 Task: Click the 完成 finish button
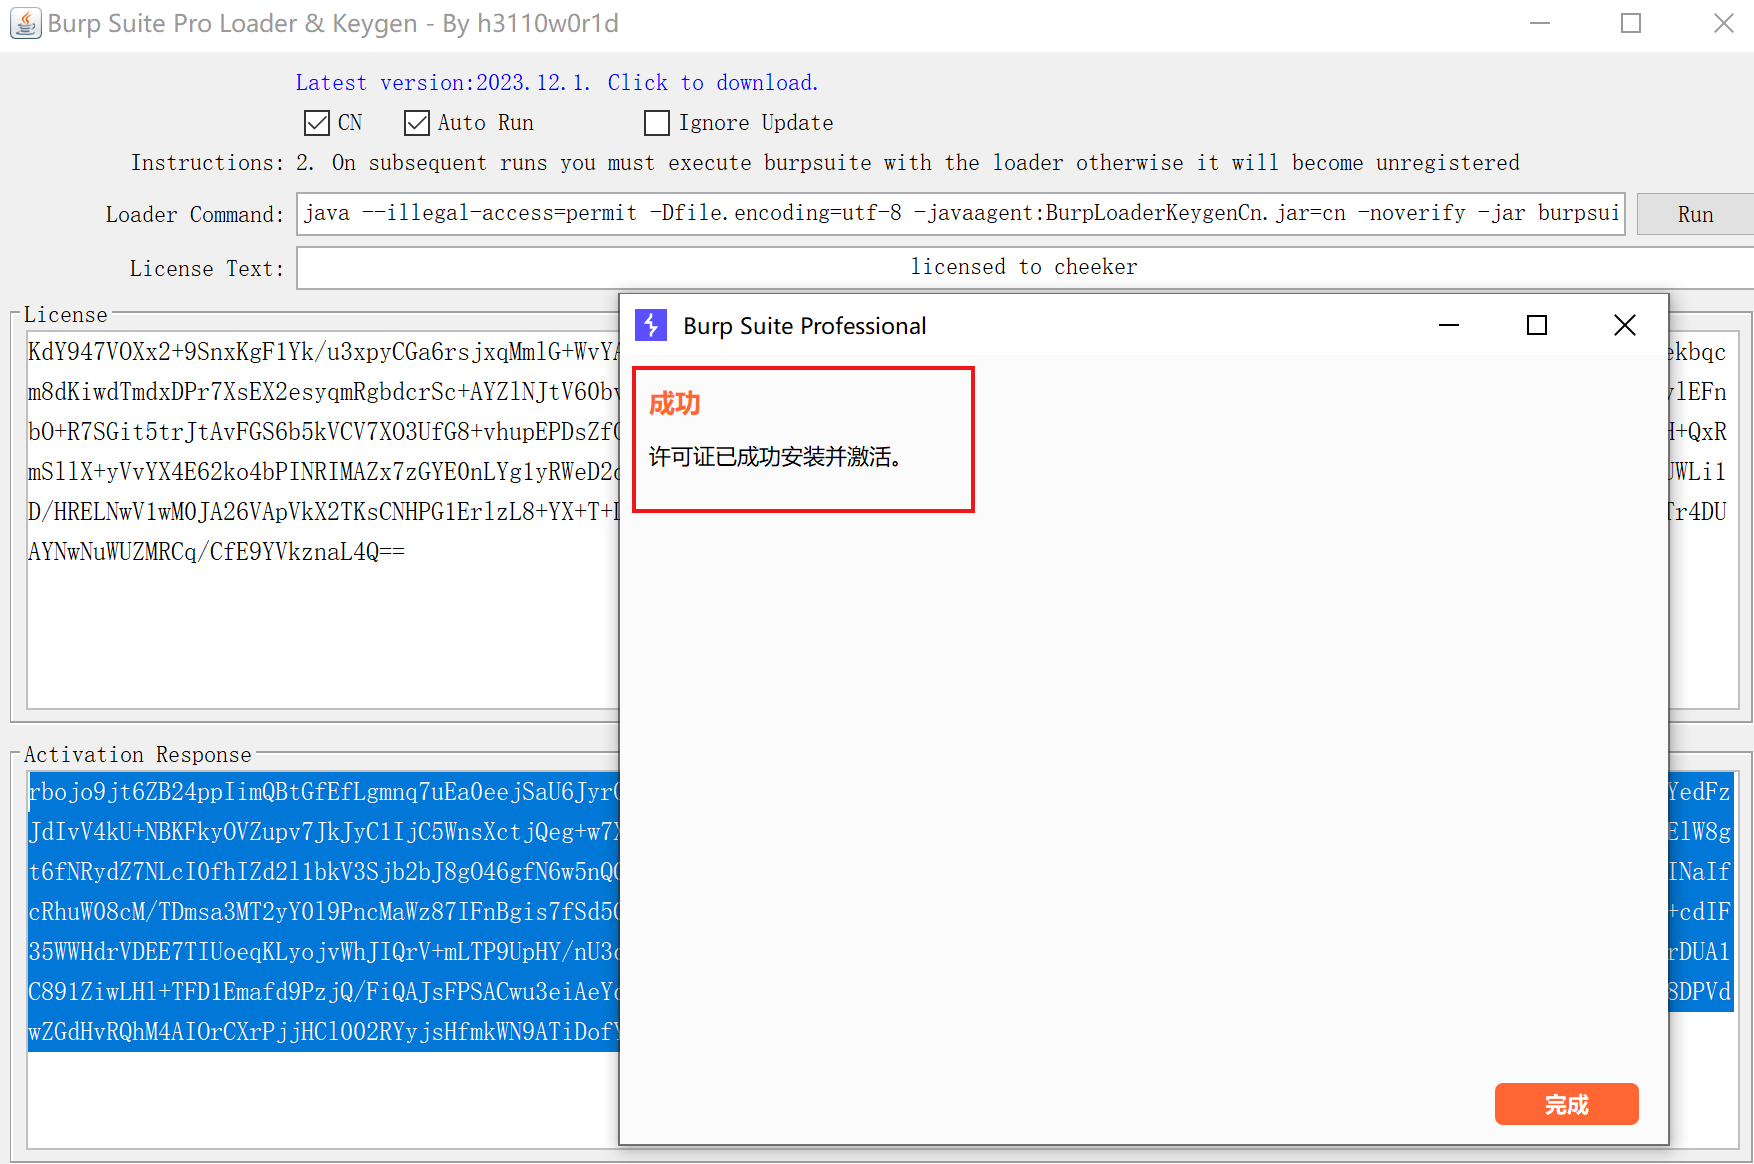(1566, 1104)
